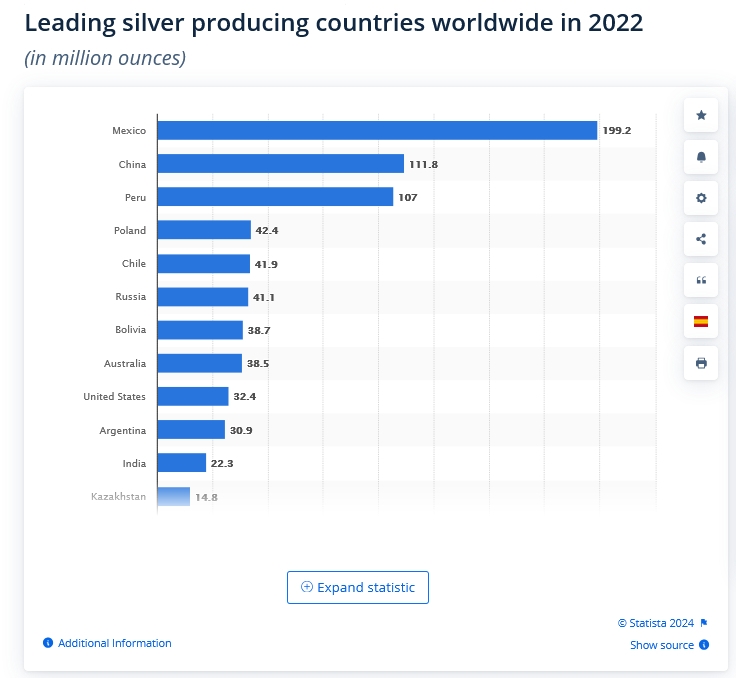Screen dimensions: 736x678
Task: Click the United States axis label
Action: click(115, 396)
